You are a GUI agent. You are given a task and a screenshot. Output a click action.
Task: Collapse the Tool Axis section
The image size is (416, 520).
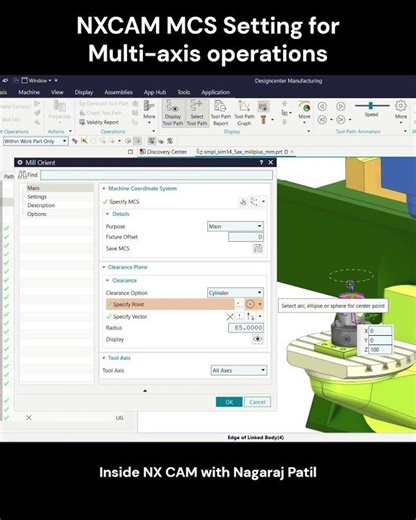(104, 358)
